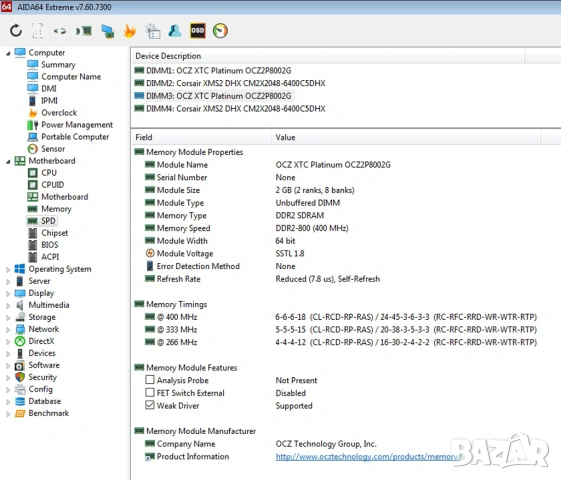The image size is (561, 480).
Task: Click the monitor diagnostics toolbar icon
Action: tap(107, 31)
